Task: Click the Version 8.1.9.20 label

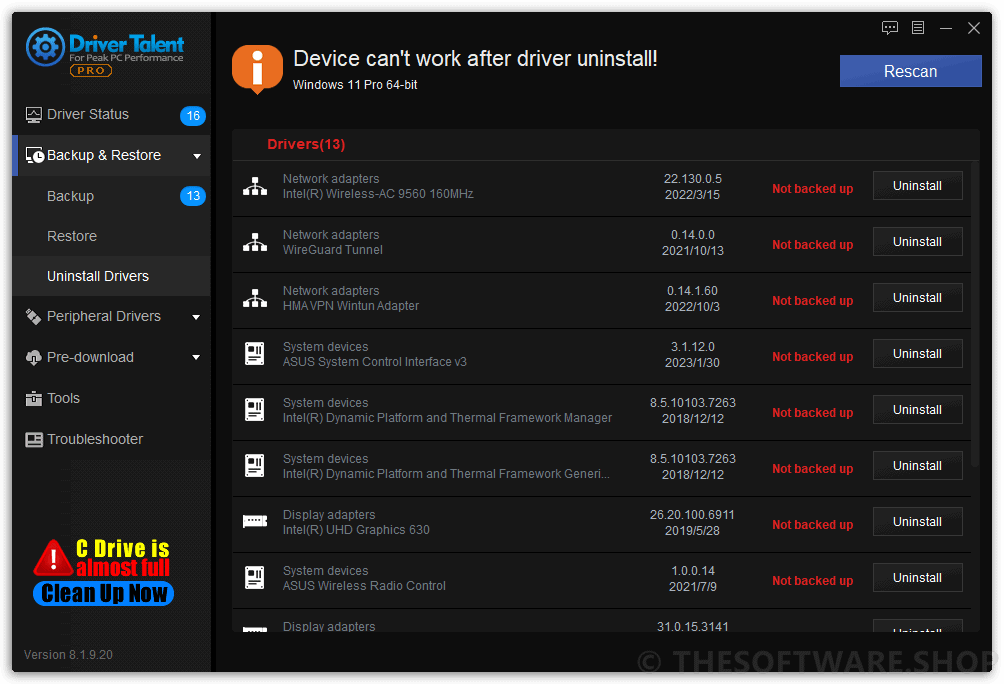Action: (x=69, y=655)
